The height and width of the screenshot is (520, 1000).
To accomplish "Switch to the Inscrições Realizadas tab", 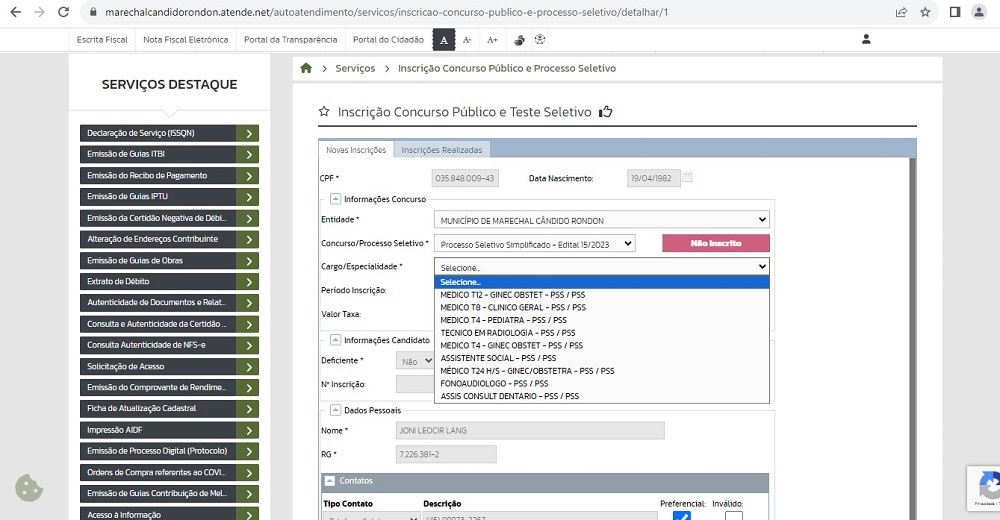I will click(441, 150).
